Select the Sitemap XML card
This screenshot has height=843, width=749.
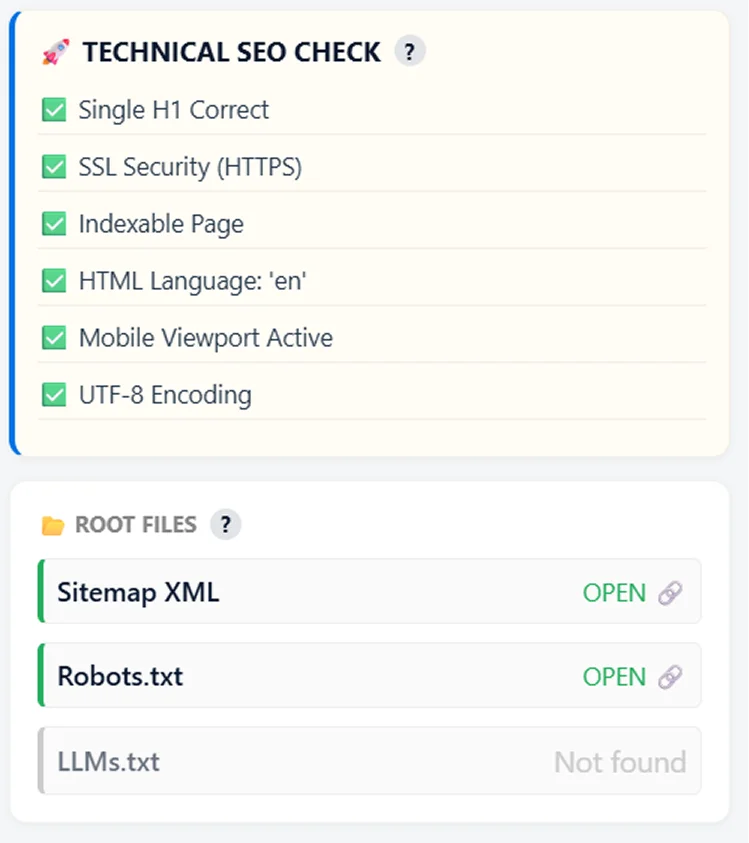[x=300, y=592]
